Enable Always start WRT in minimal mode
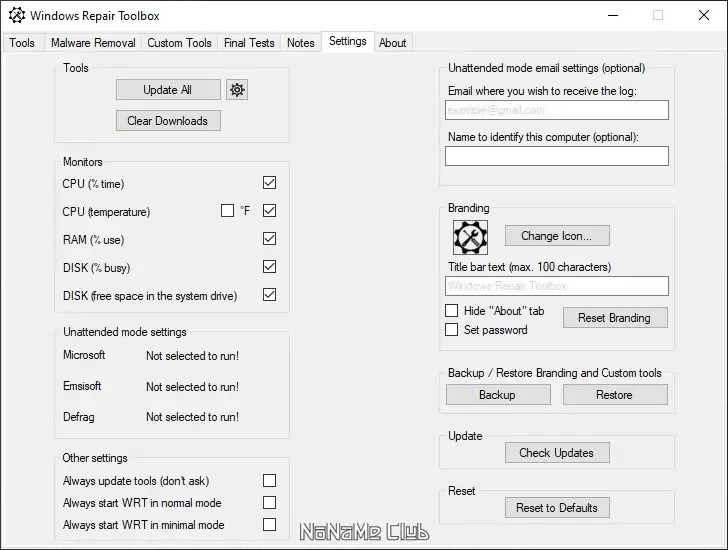This screenshot has width=728, height=550. coord(269,524)
